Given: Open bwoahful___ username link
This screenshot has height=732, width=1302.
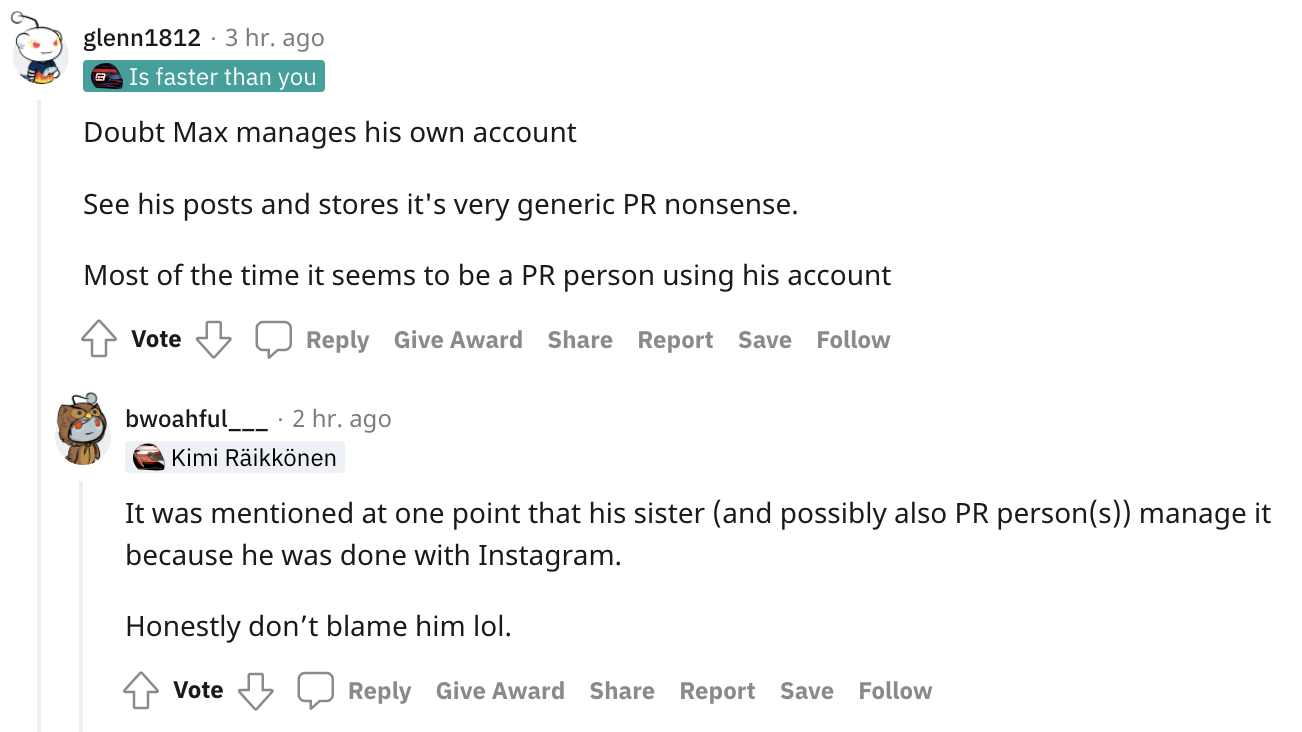Looking at the screenshot, I should click(196, 418).
